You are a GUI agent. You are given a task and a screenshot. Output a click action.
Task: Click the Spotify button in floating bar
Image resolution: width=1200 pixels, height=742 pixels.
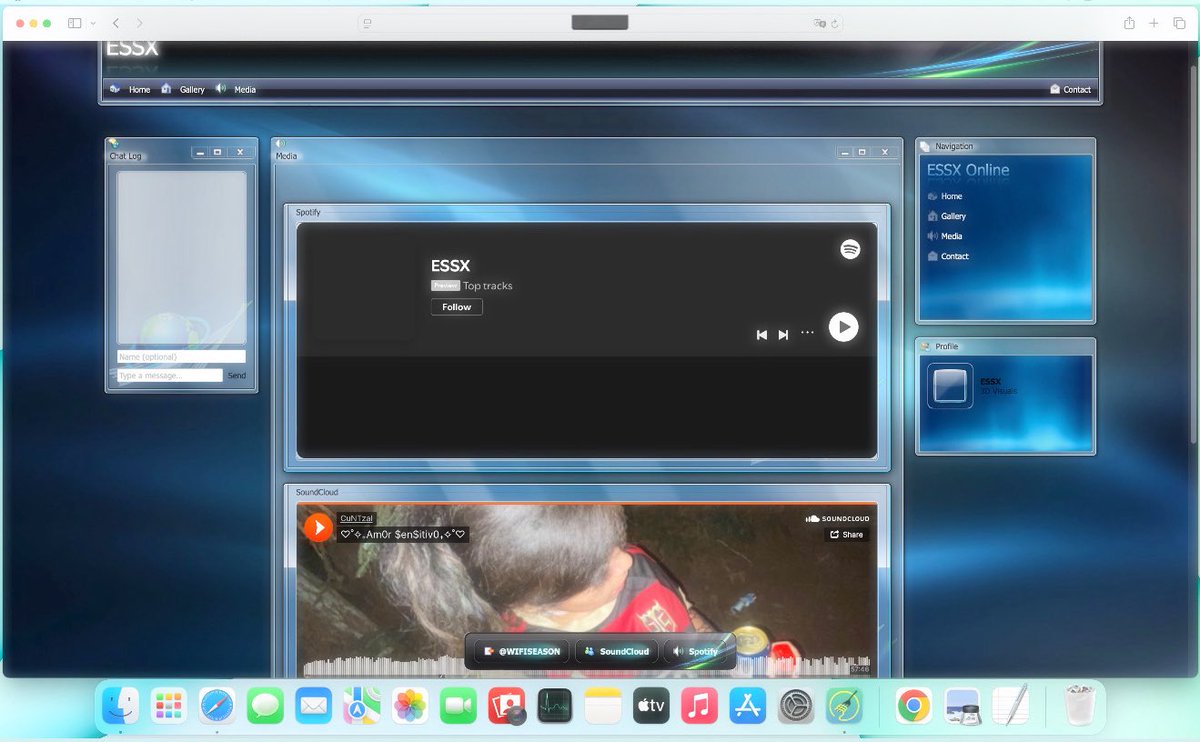click(696, 651)
